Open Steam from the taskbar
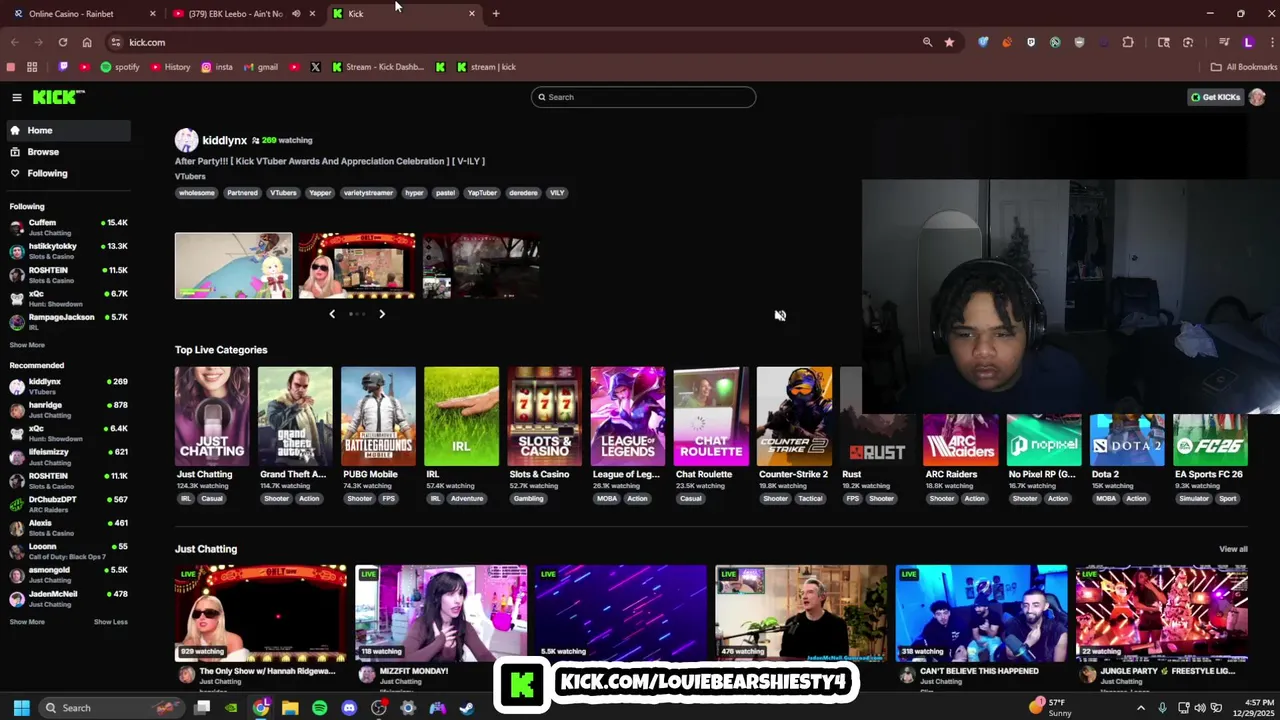 [x=467, y=708]
